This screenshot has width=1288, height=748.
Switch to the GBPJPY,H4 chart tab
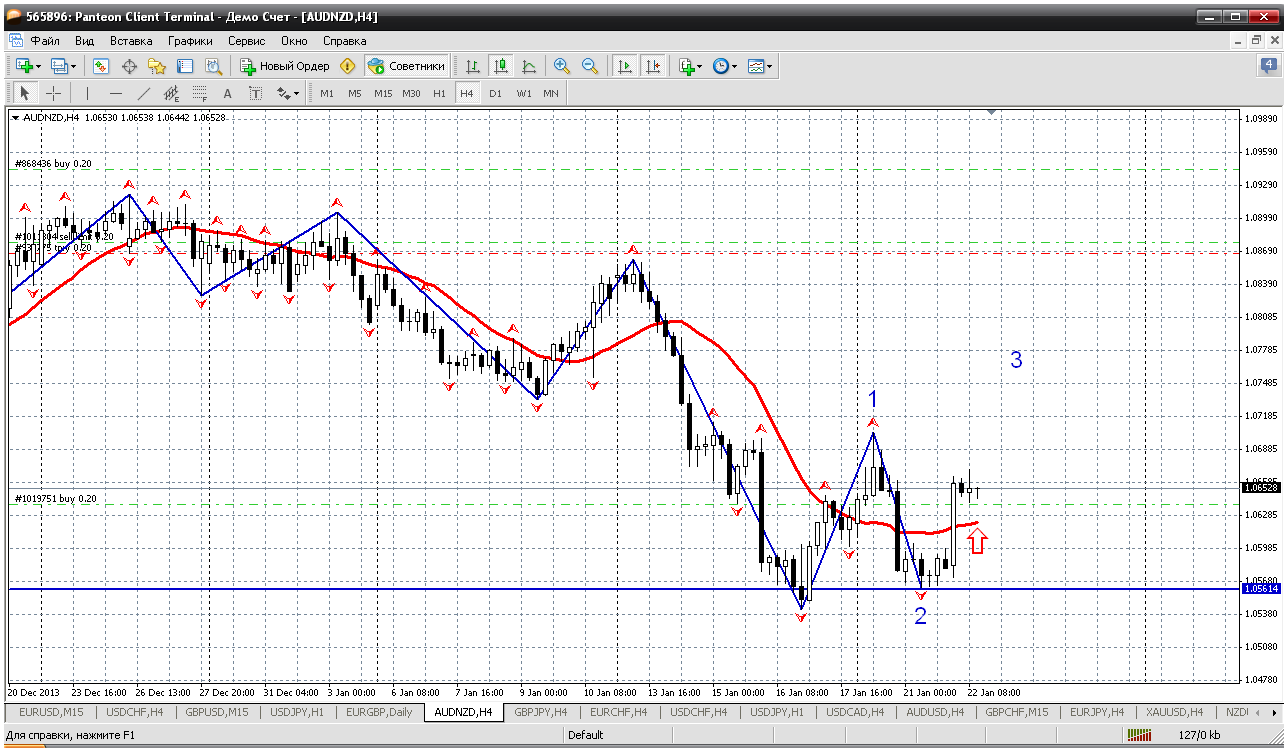point(540,712)
